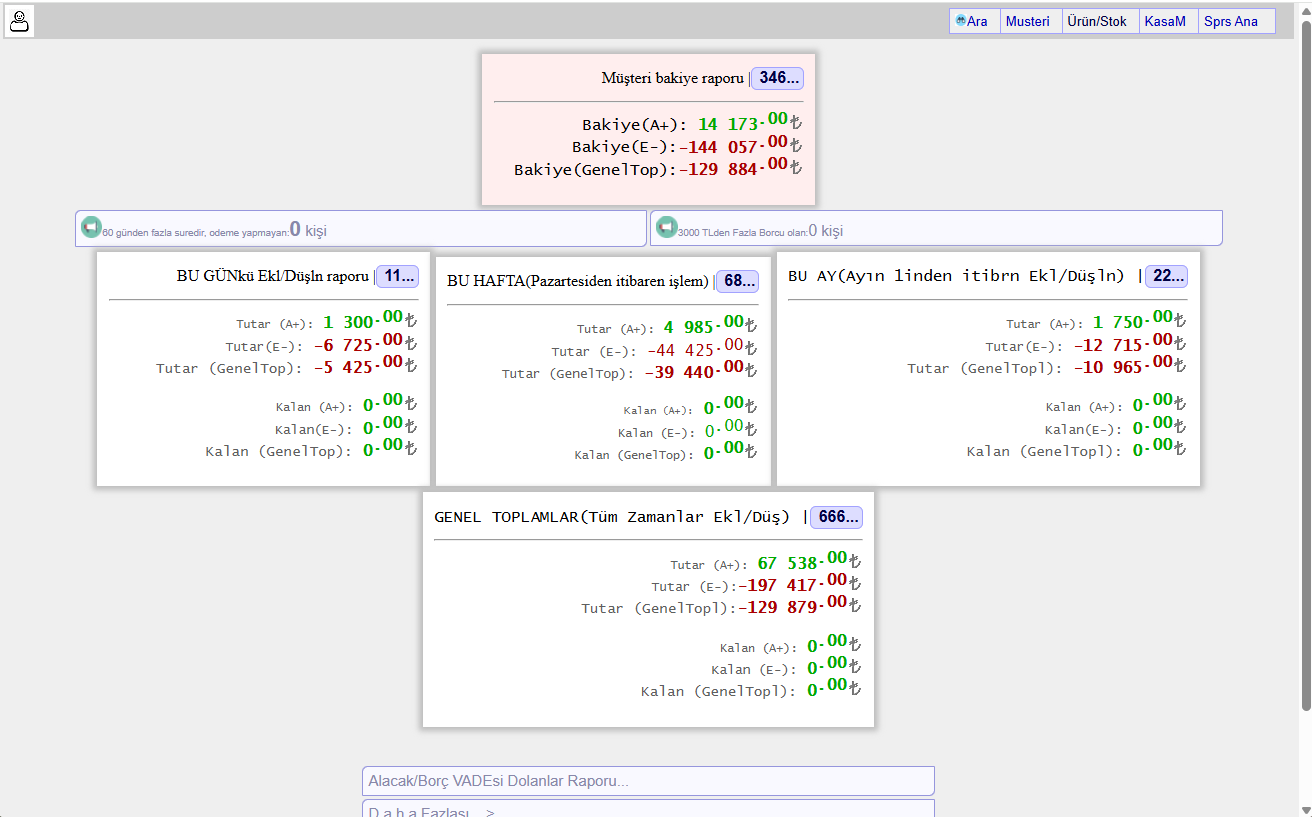The height and width of the screenshot is (817, 1312).
Task: Click the Müşteri bakiye raporu title
Action: (x=672, y=78)
